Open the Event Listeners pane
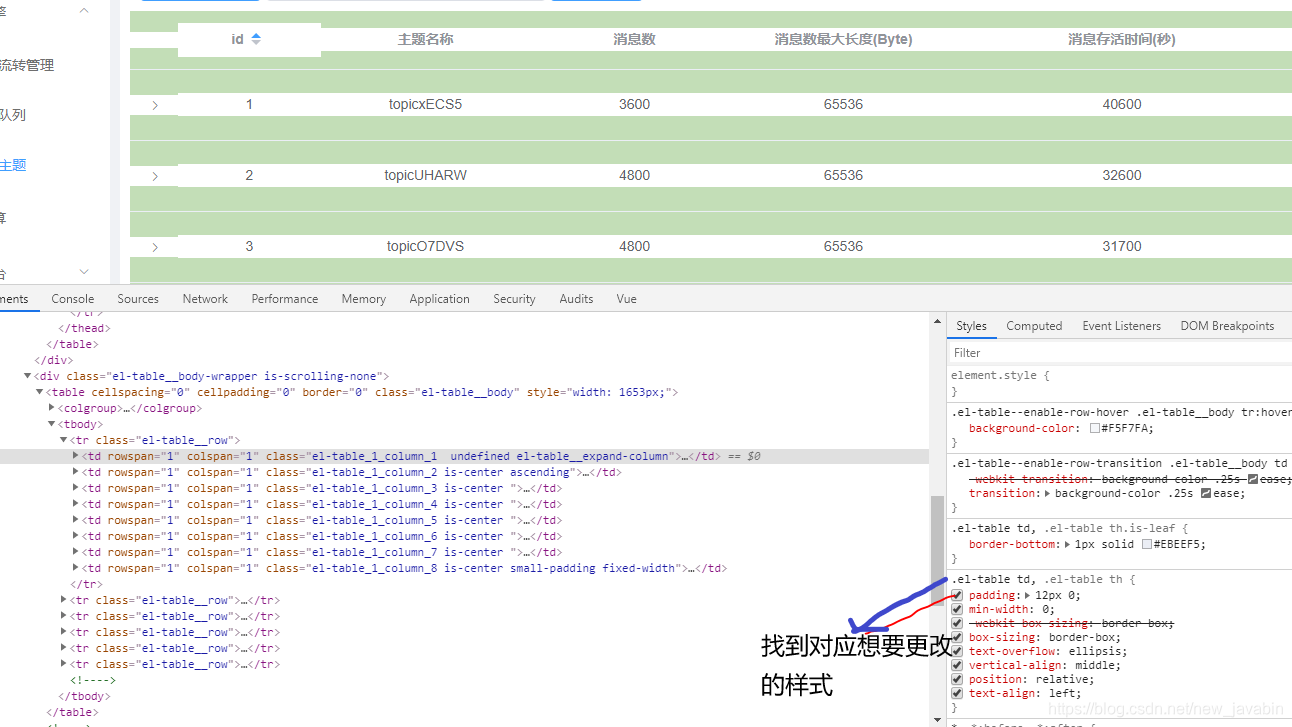 [1121, 326]
